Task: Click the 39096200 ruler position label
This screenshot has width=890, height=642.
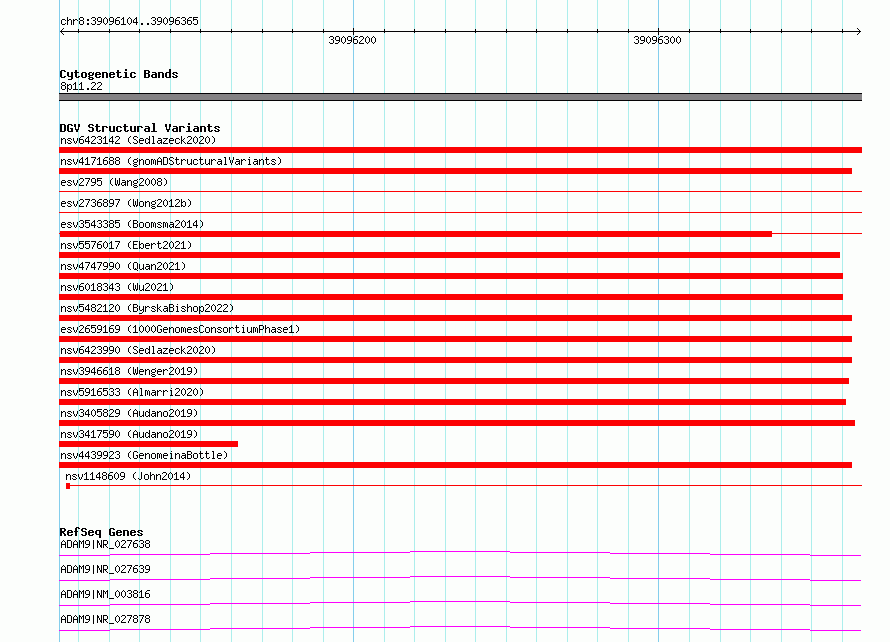Action: click(352, 40)
